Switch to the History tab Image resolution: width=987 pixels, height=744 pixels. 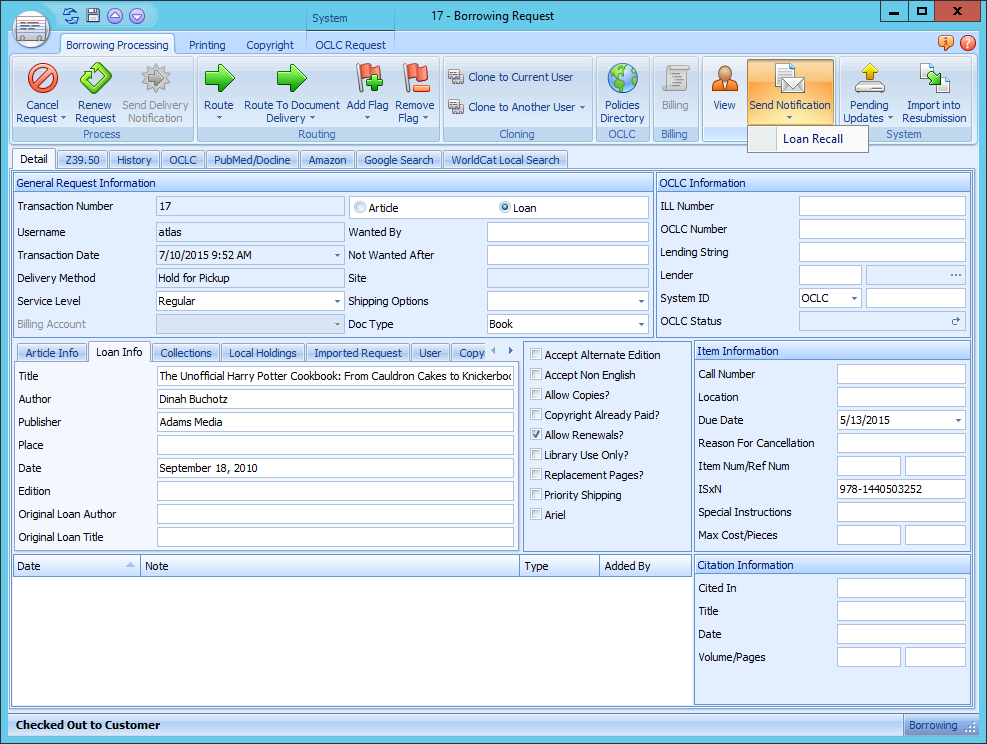134,159
